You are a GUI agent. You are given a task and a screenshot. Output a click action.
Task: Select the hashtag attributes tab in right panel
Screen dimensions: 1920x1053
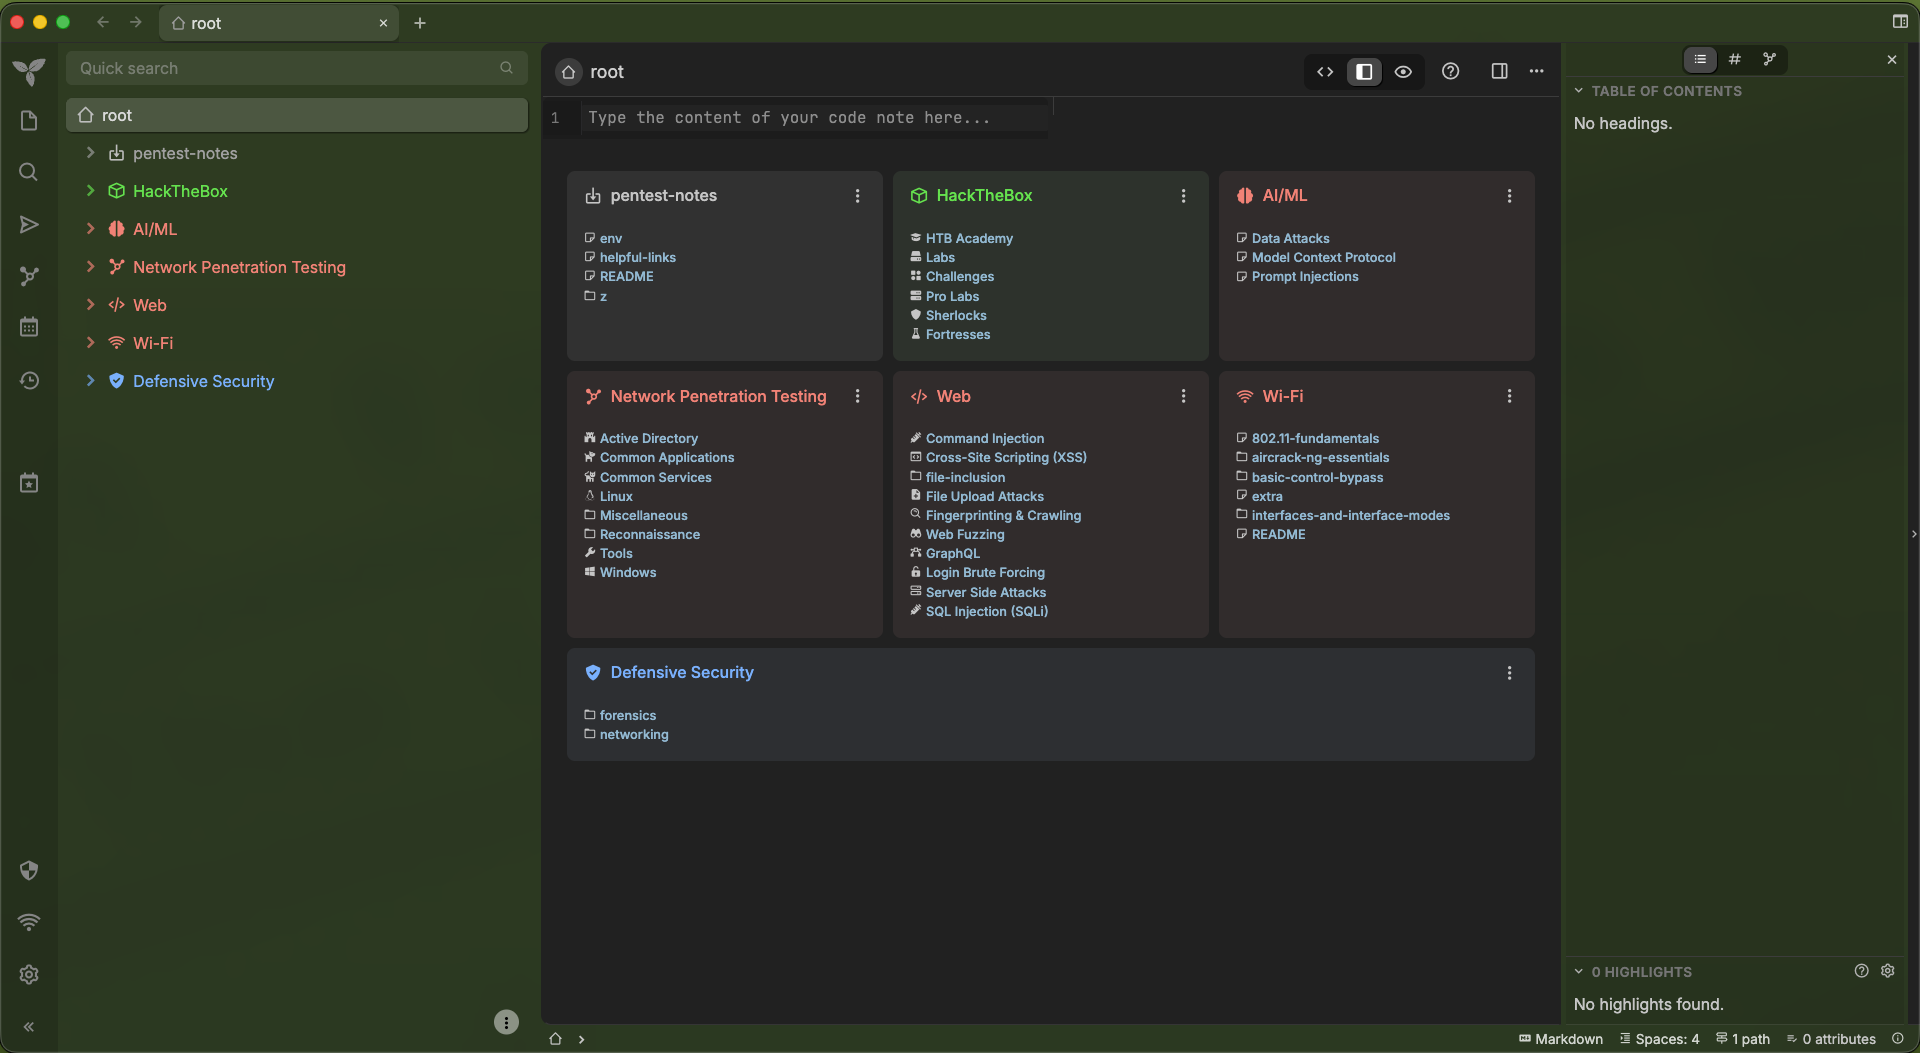[x=1735, y=59]
